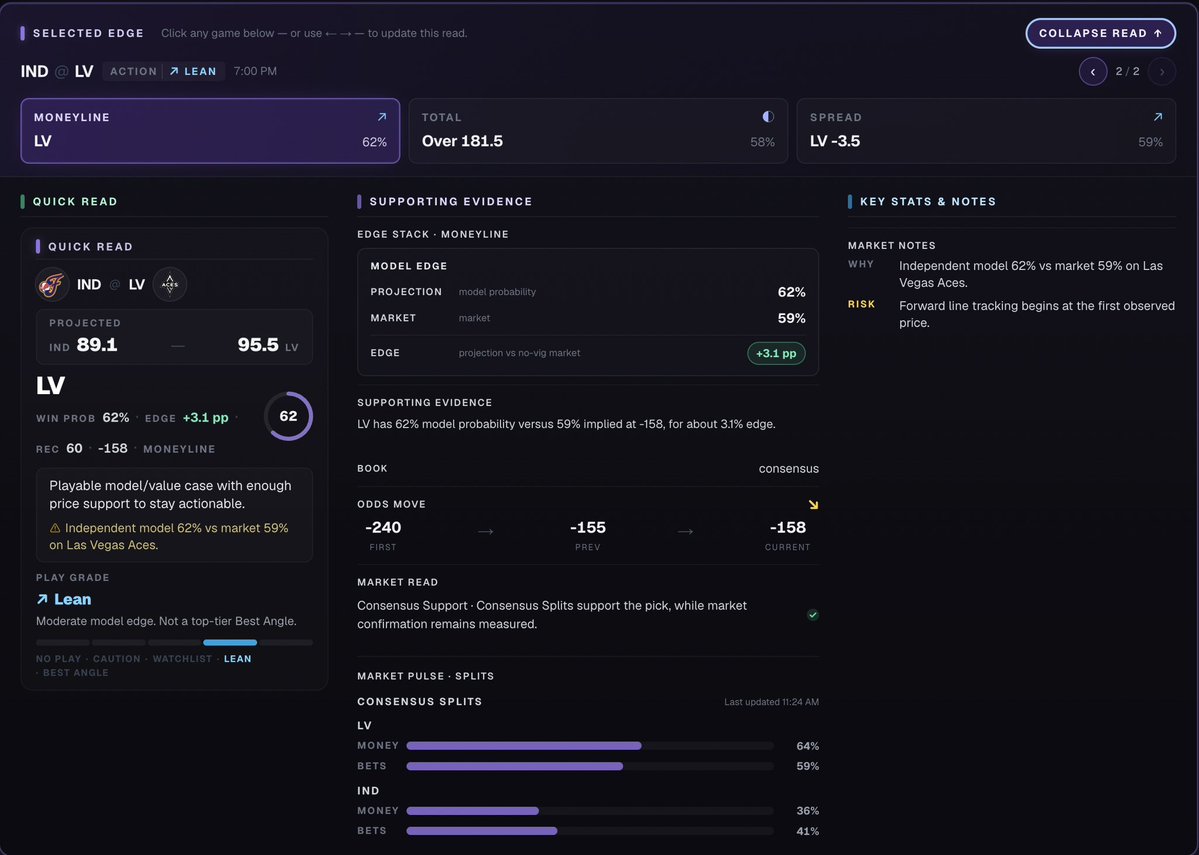
Task: Click the CAUTION grade label
Action: tap(116, 659)
